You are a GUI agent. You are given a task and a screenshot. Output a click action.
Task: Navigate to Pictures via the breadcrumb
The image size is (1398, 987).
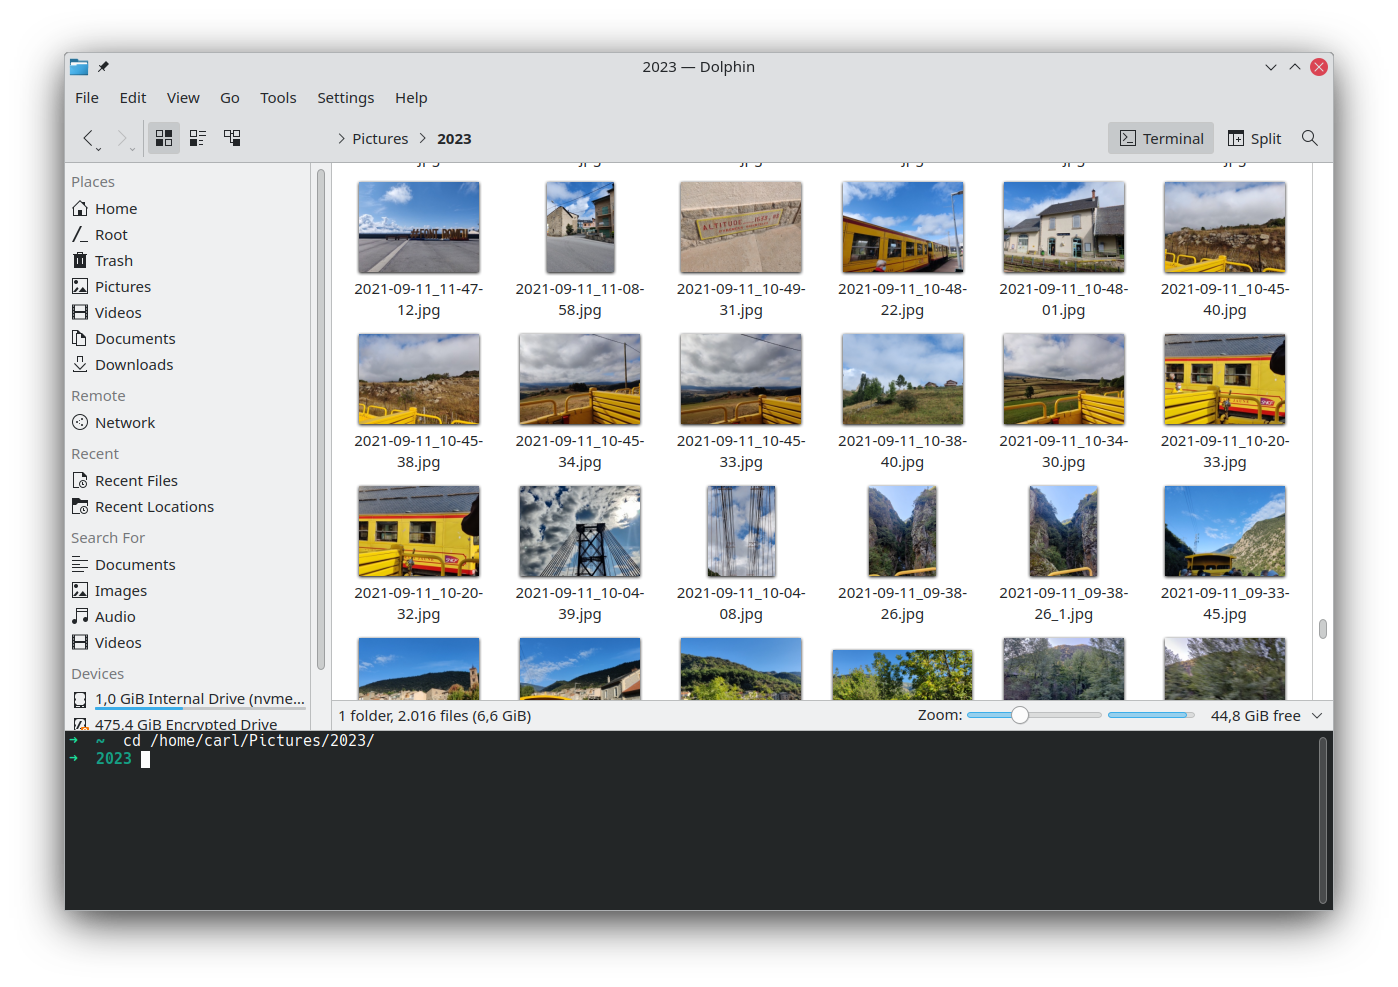378,138
